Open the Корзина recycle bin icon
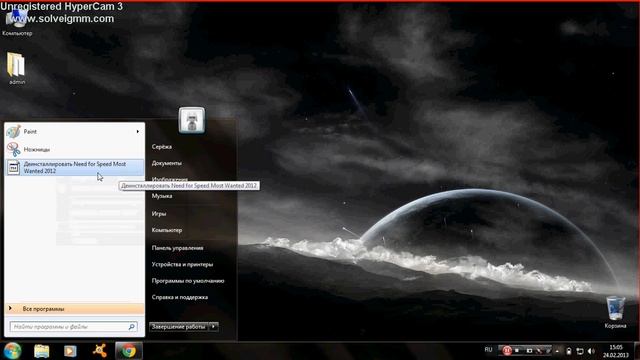Screen dimensions: 640x360 615,312
